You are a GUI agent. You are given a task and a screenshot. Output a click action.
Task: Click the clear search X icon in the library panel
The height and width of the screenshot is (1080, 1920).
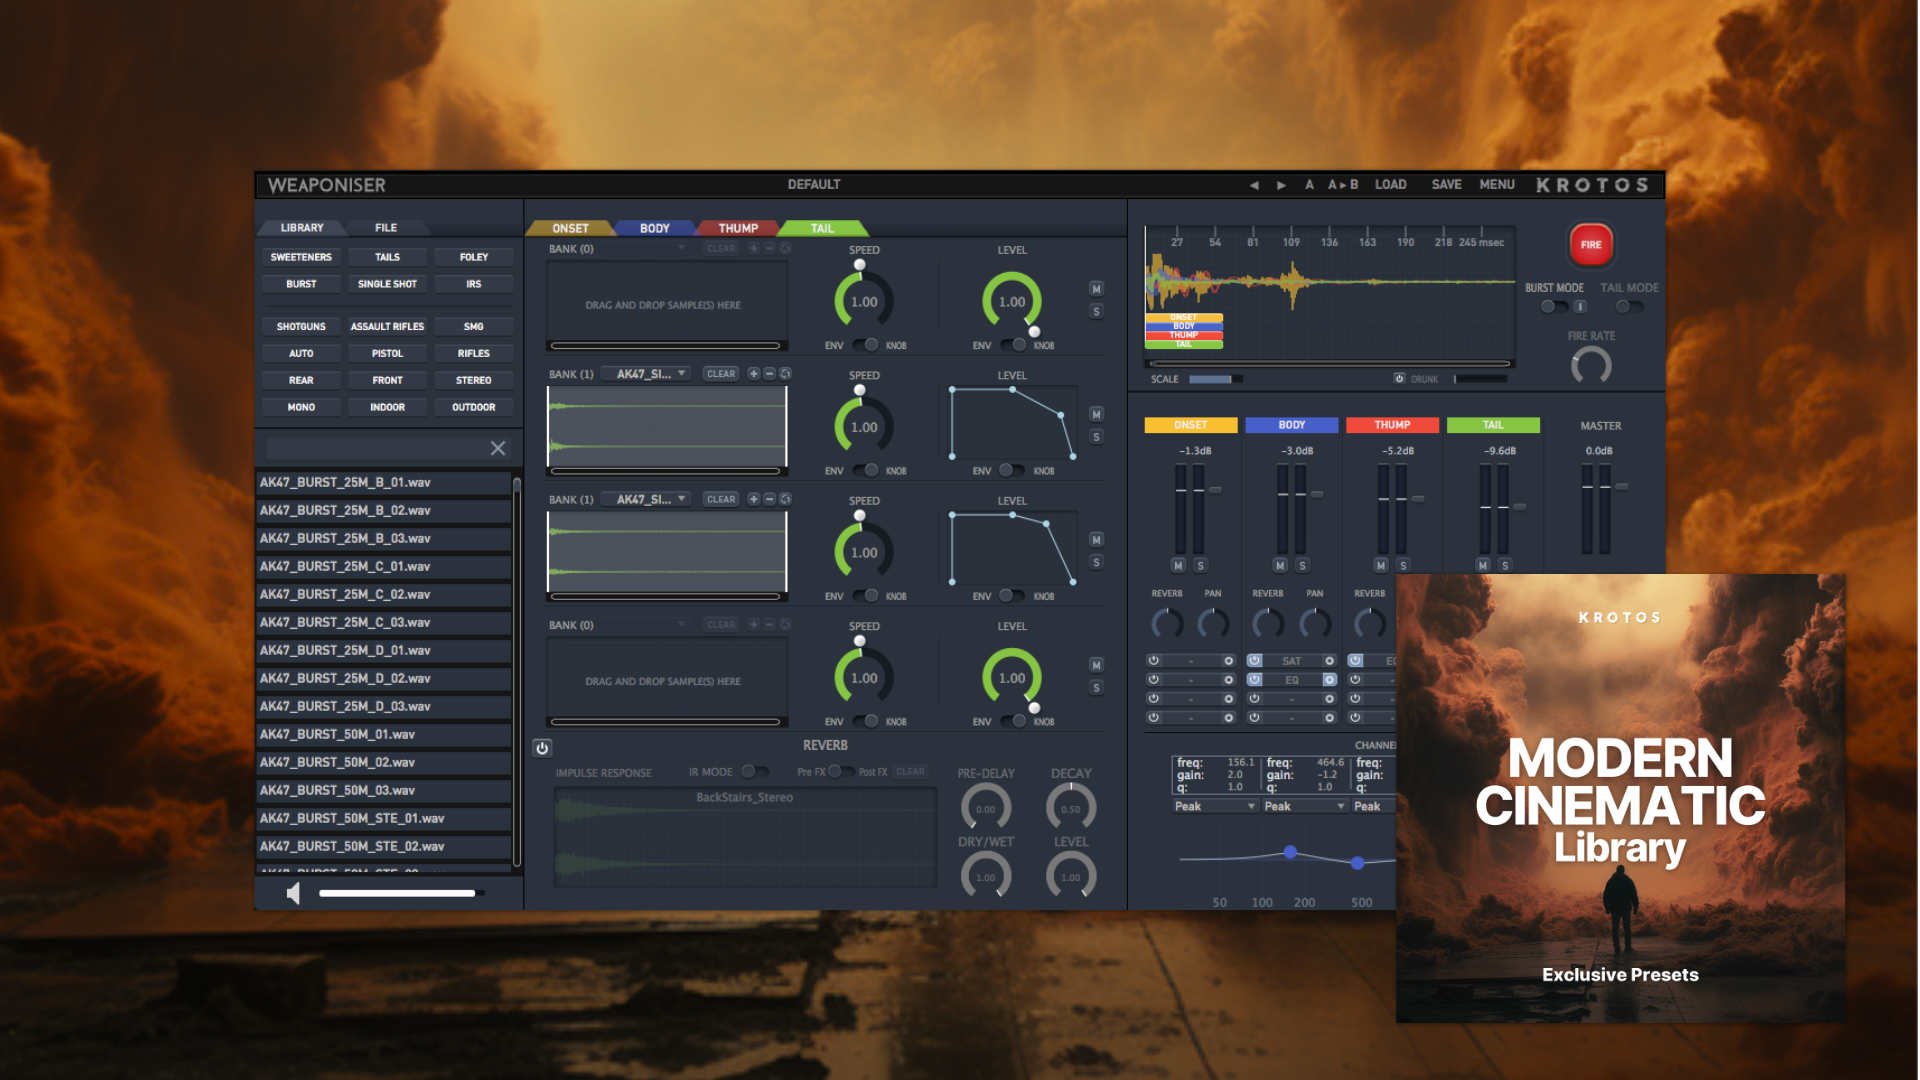[x=497, y=448]
